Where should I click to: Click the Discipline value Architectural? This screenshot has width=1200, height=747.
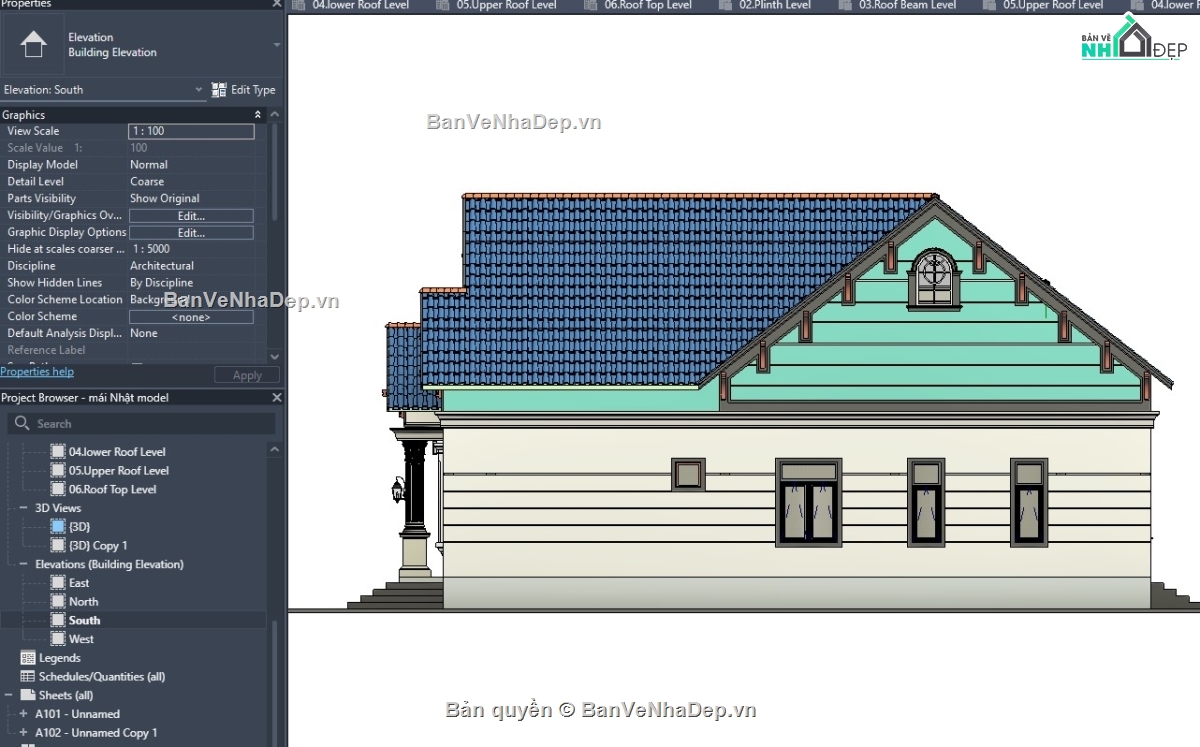click(162, 266)
